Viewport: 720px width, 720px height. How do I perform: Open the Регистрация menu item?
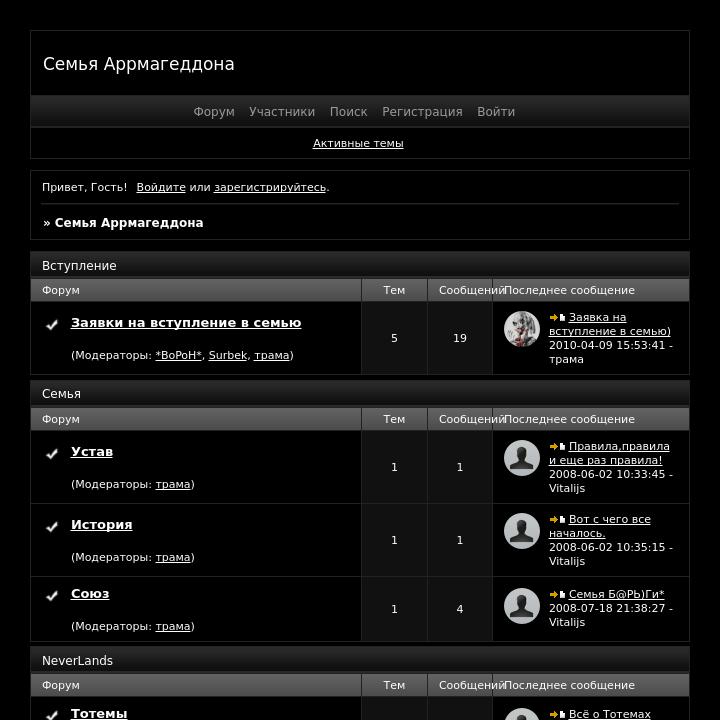pos(422,112)
